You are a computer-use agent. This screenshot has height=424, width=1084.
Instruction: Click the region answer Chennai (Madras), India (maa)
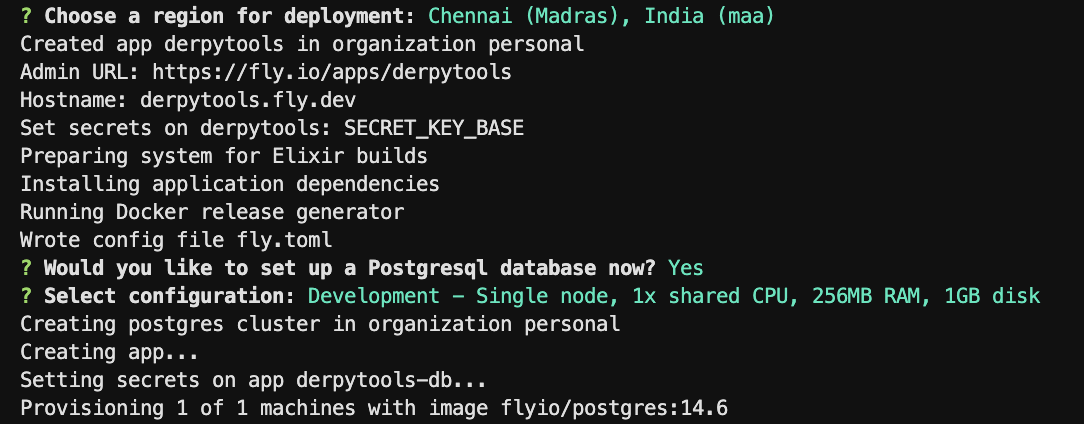pos(601,16)
